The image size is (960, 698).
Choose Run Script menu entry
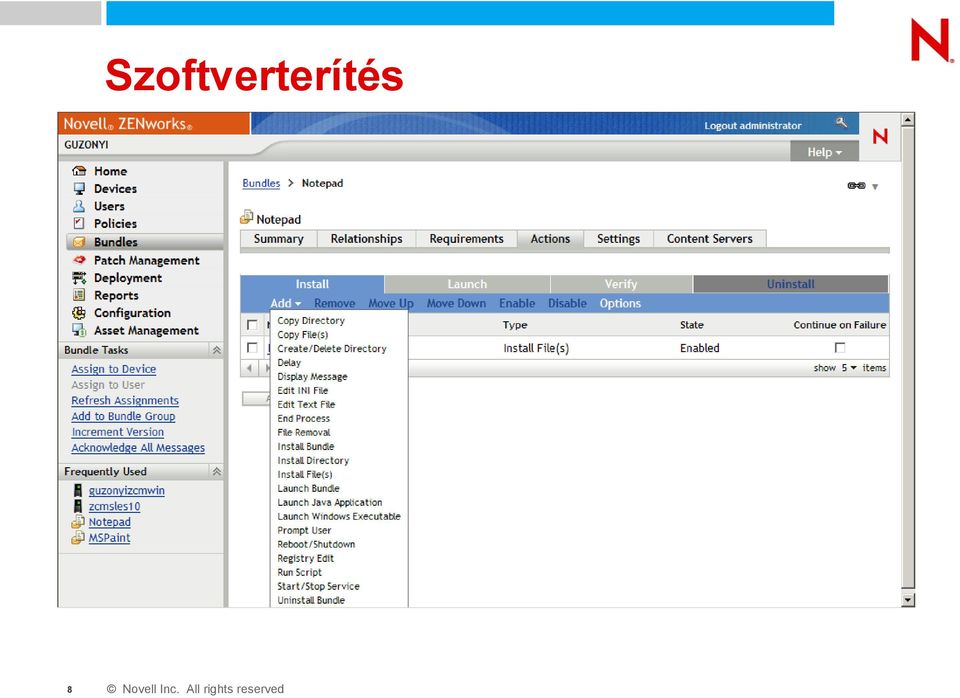[299, 572]
